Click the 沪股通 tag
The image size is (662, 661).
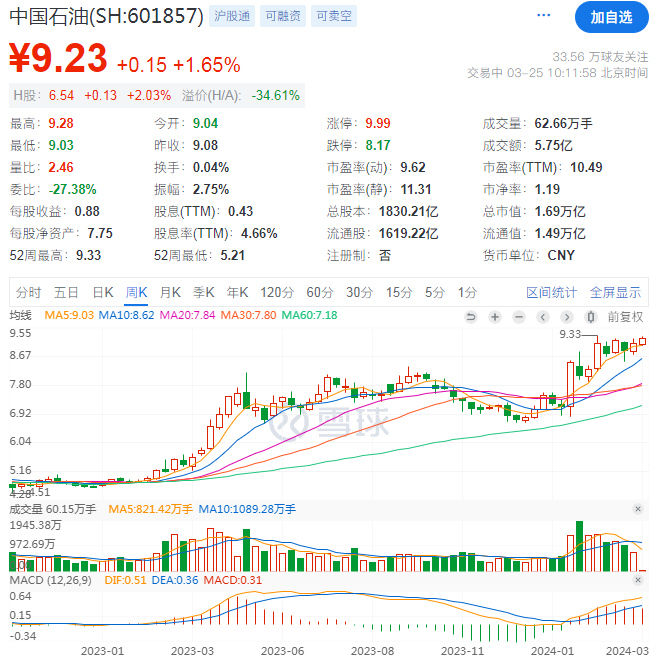point(232,16)
